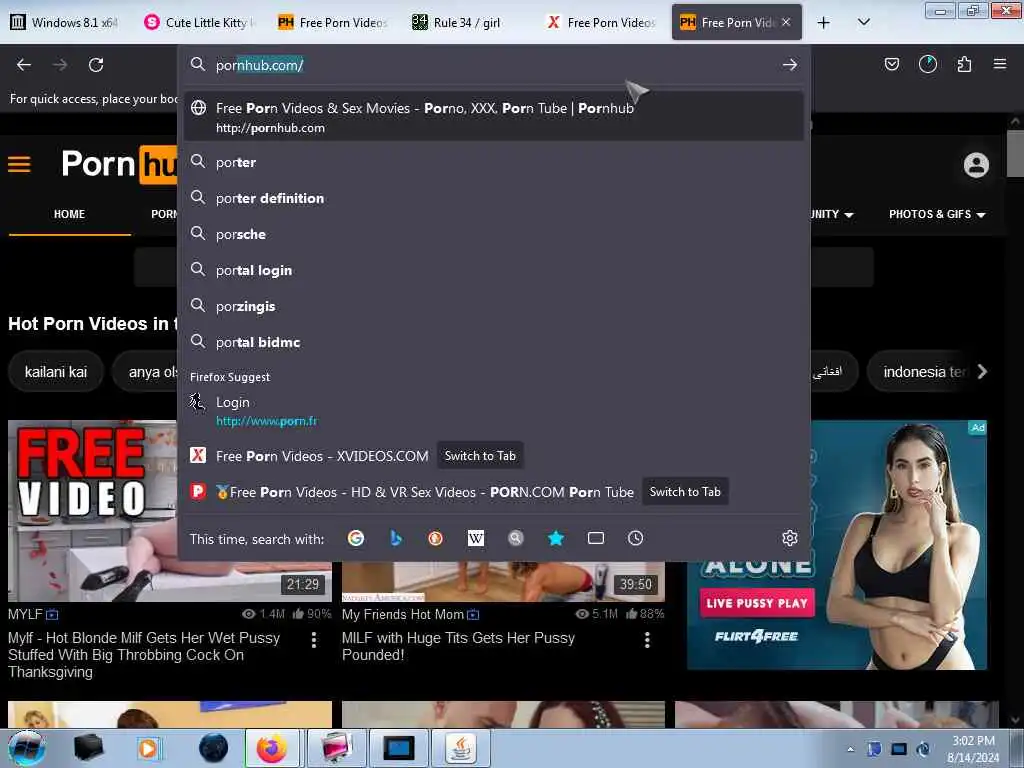Expand the PHOTOS & GIFS dropdown
Screen dimensions: 1024x768
click(x=936, y=214)
